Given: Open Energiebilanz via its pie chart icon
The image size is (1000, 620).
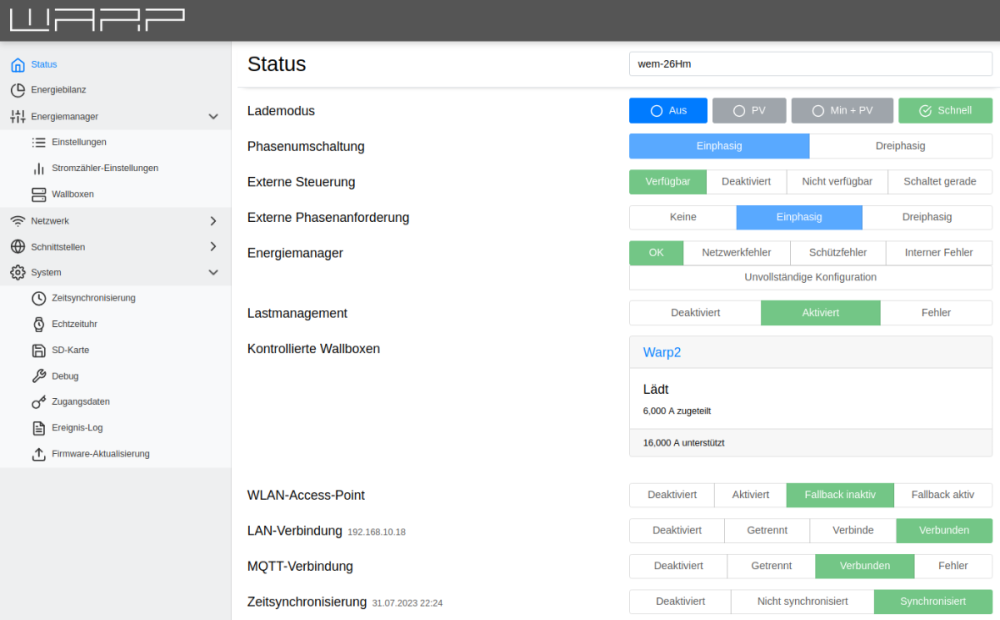Looking at the screenshot, I should pos(17,90).
